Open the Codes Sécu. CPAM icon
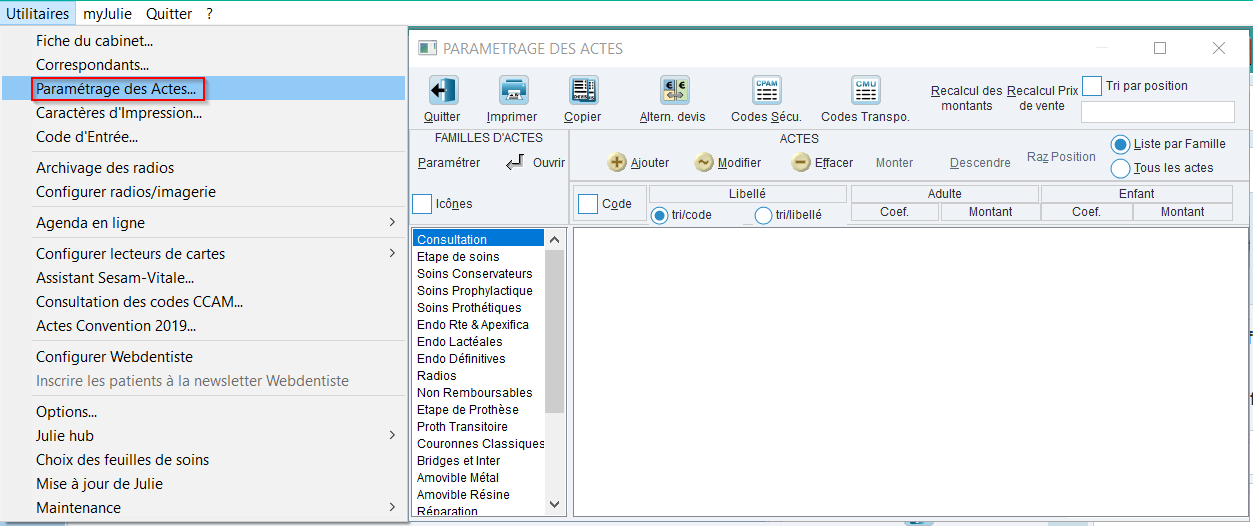The image size is (1253, 526). tap(767, 91)
